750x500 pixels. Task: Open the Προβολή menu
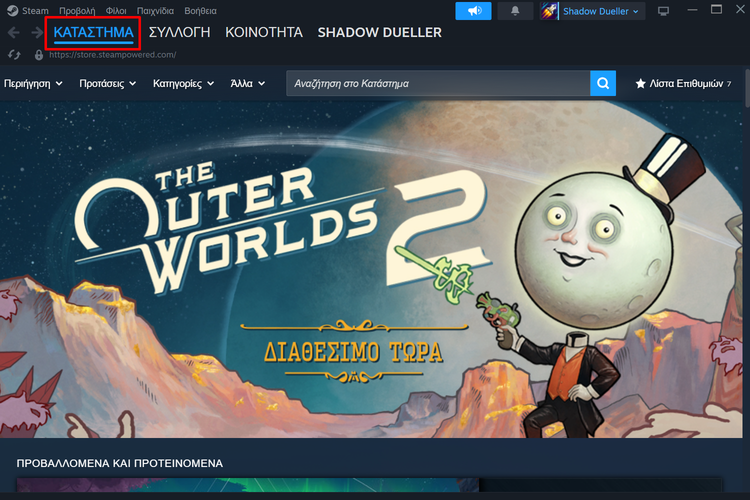[x=77, y=11]
